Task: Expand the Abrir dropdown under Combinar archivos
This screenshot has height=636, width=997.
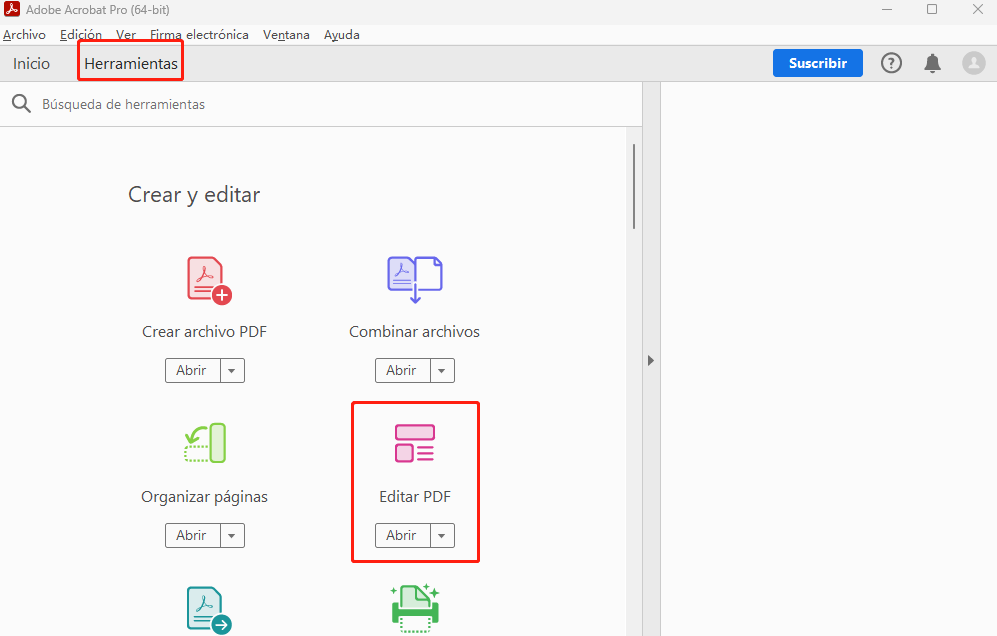Action: coord(441,370)
